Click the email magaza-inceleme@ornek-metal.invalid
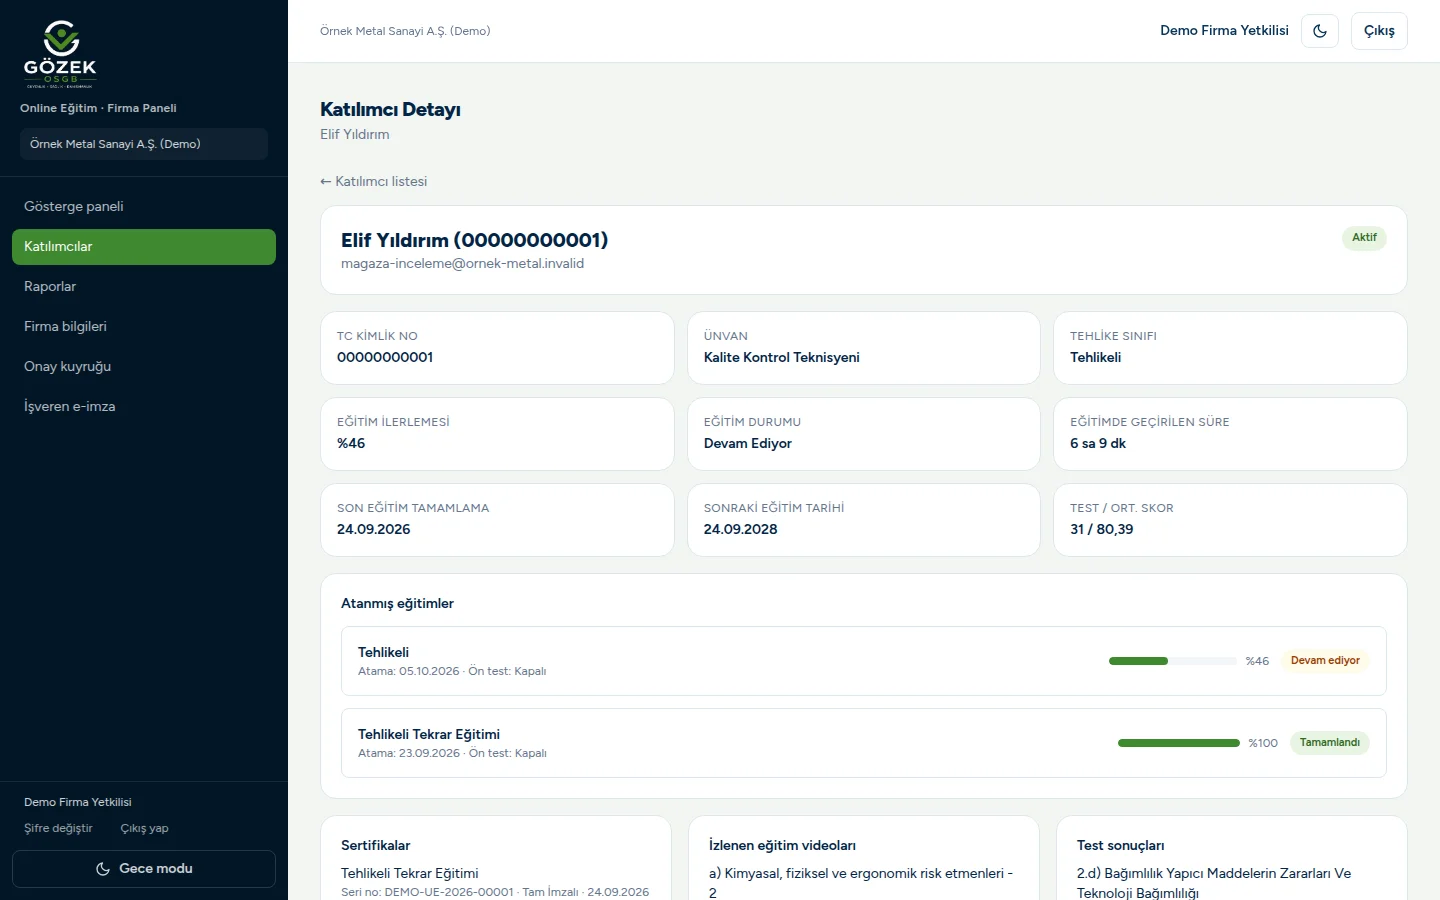 462,264
